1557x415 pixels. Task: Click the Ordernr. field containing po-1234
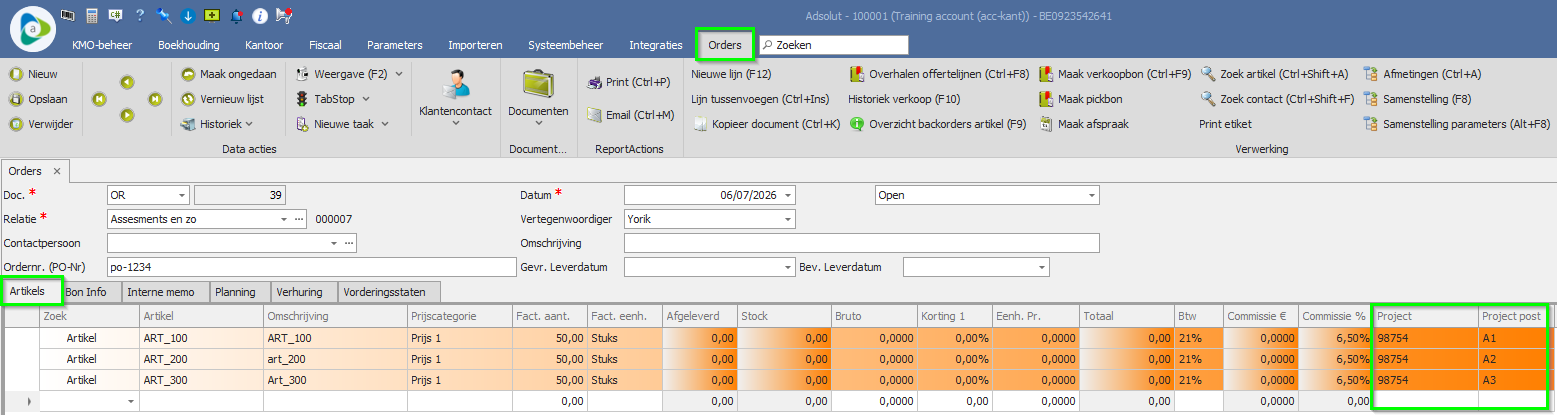pyautogui.click(x=313, y=267)
